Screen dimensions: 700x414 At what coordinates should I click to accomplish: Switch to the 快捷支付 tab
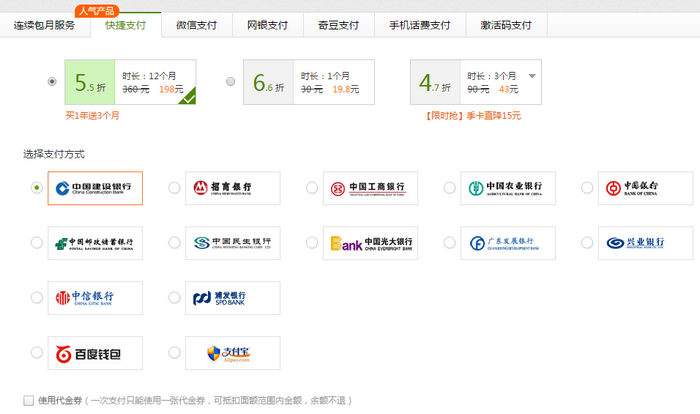pyautogui.click(x=125, y=25)
